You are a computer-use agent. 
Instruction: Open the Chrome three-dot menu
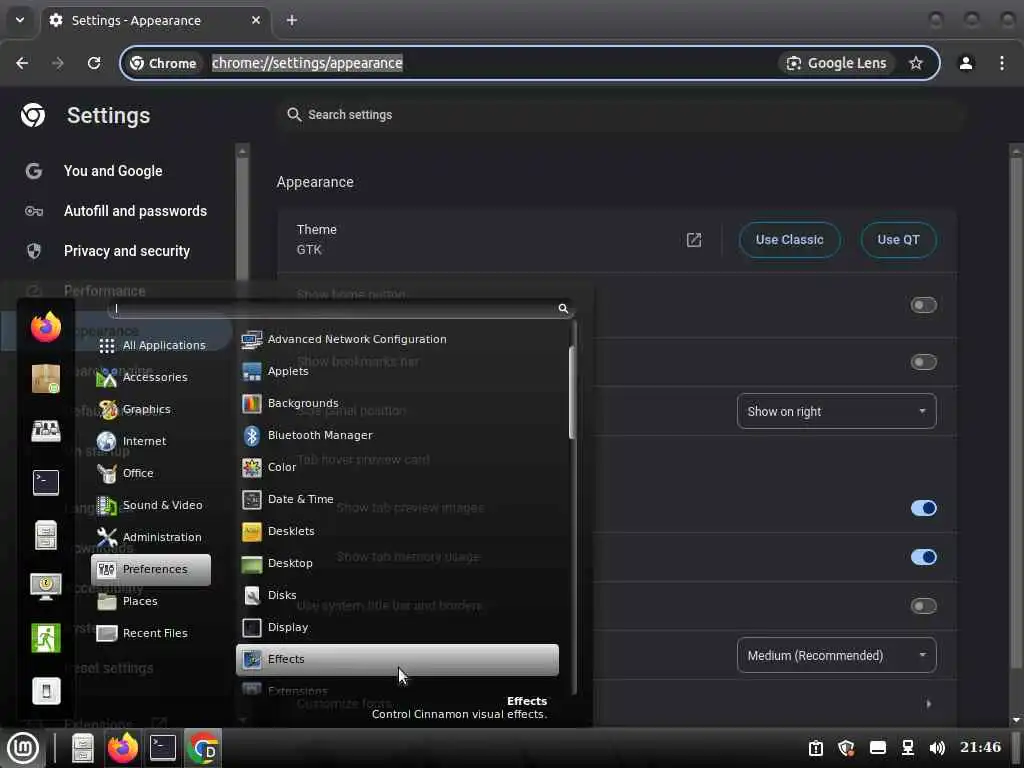coord(1002,63)
